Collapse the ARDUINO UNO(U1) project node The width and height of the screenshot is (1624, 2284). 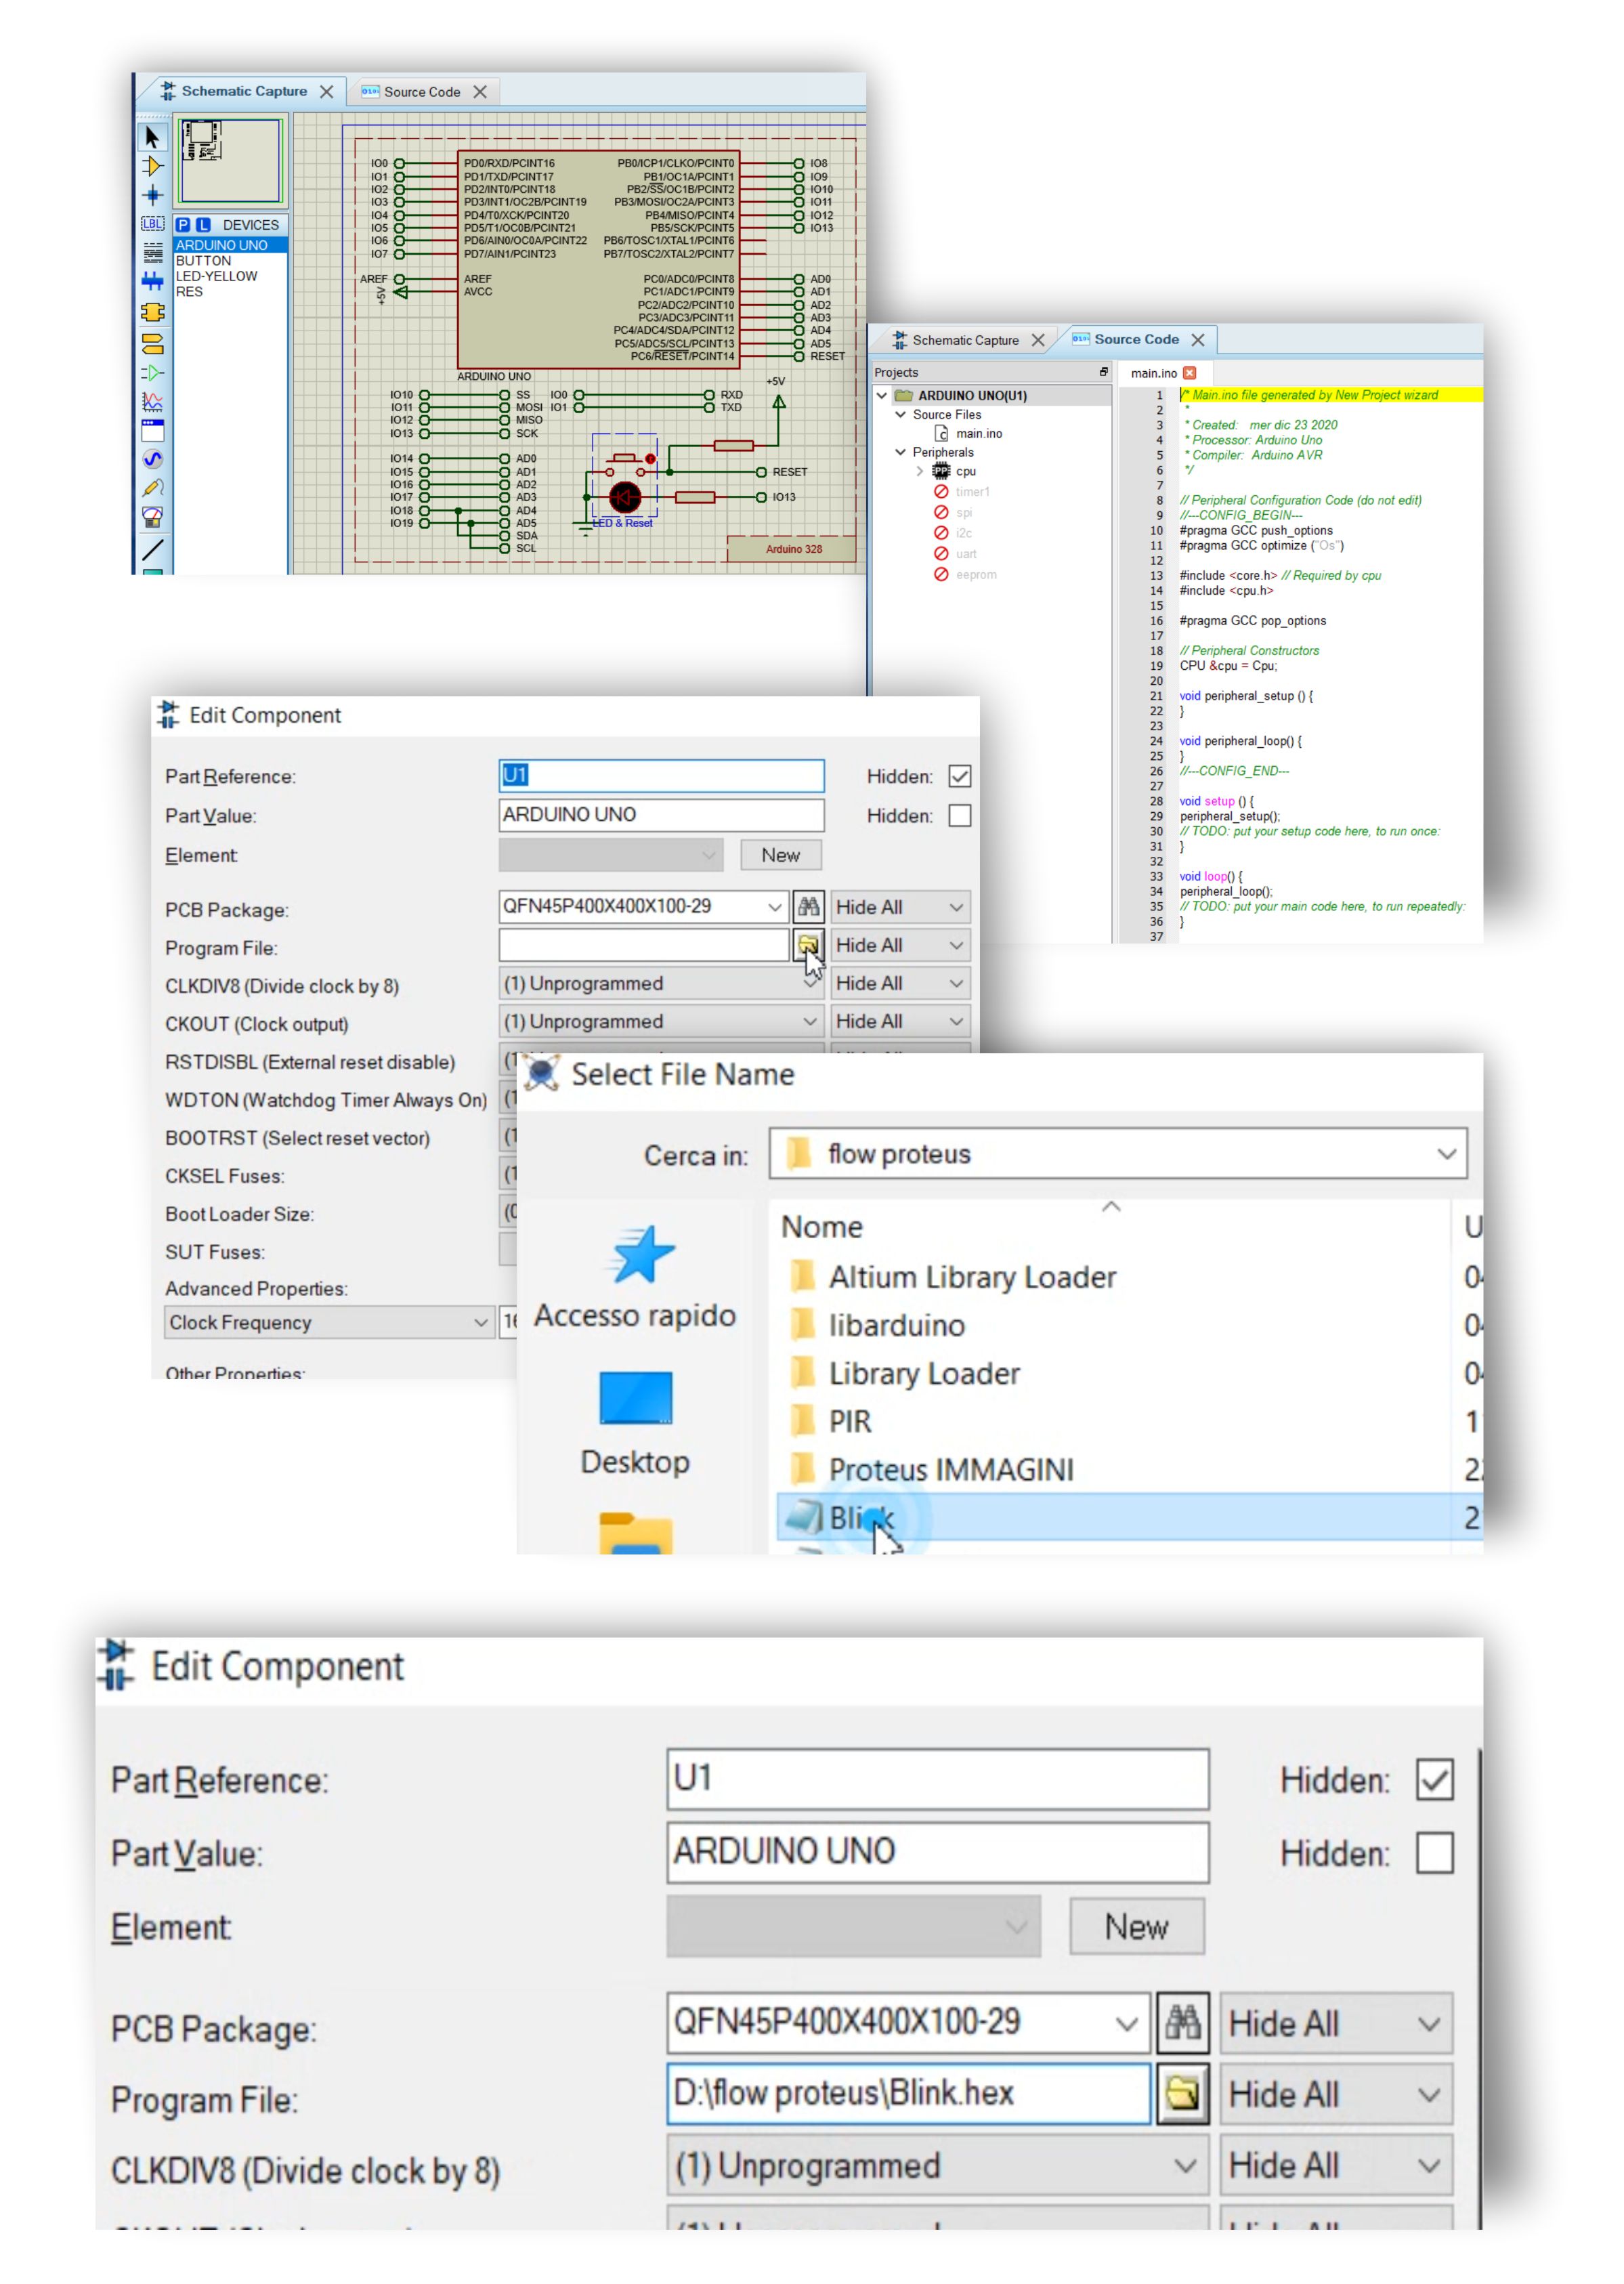tap(882, 396)
